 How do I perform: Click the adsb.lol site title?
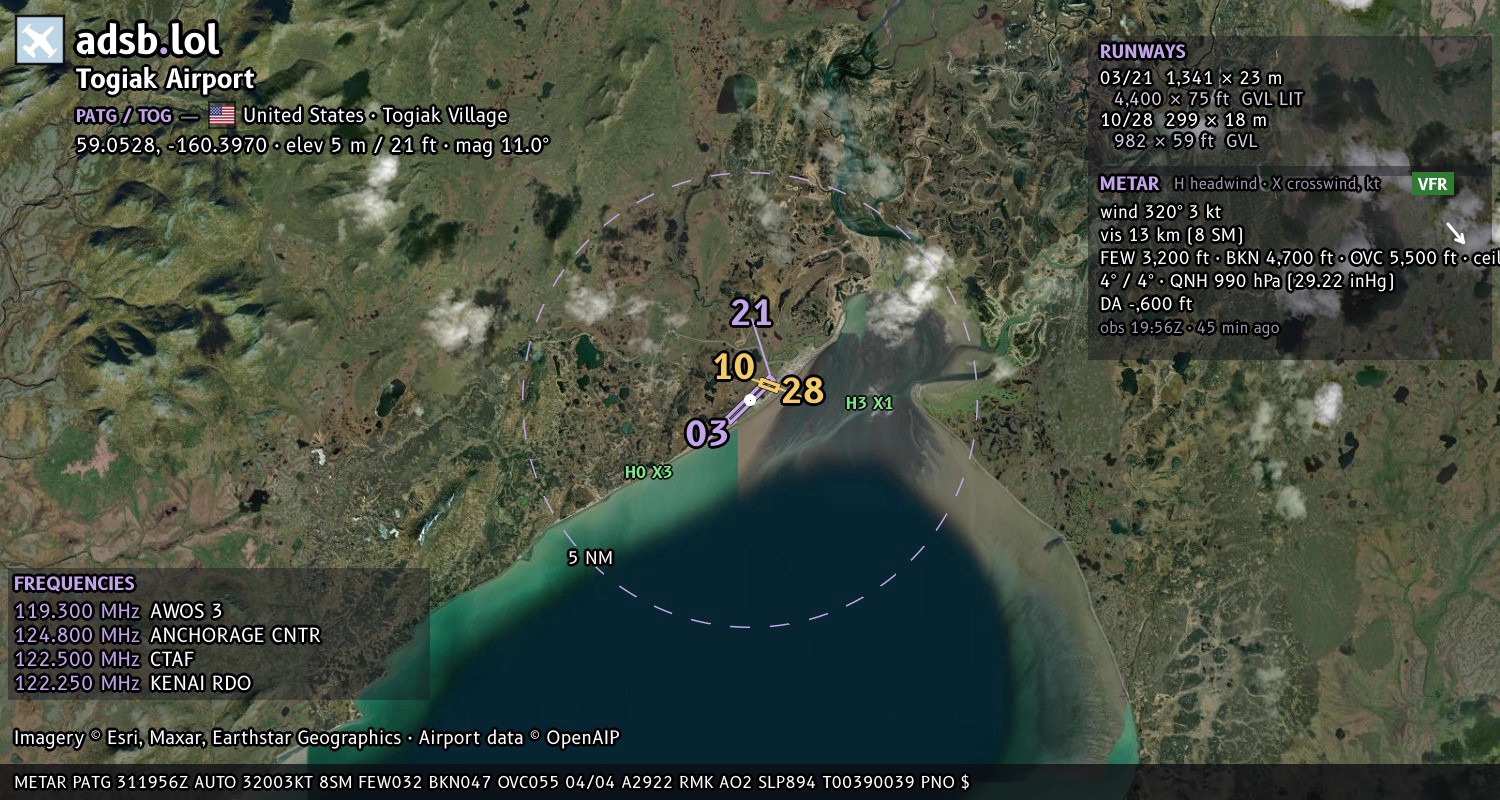click(147, 41)
